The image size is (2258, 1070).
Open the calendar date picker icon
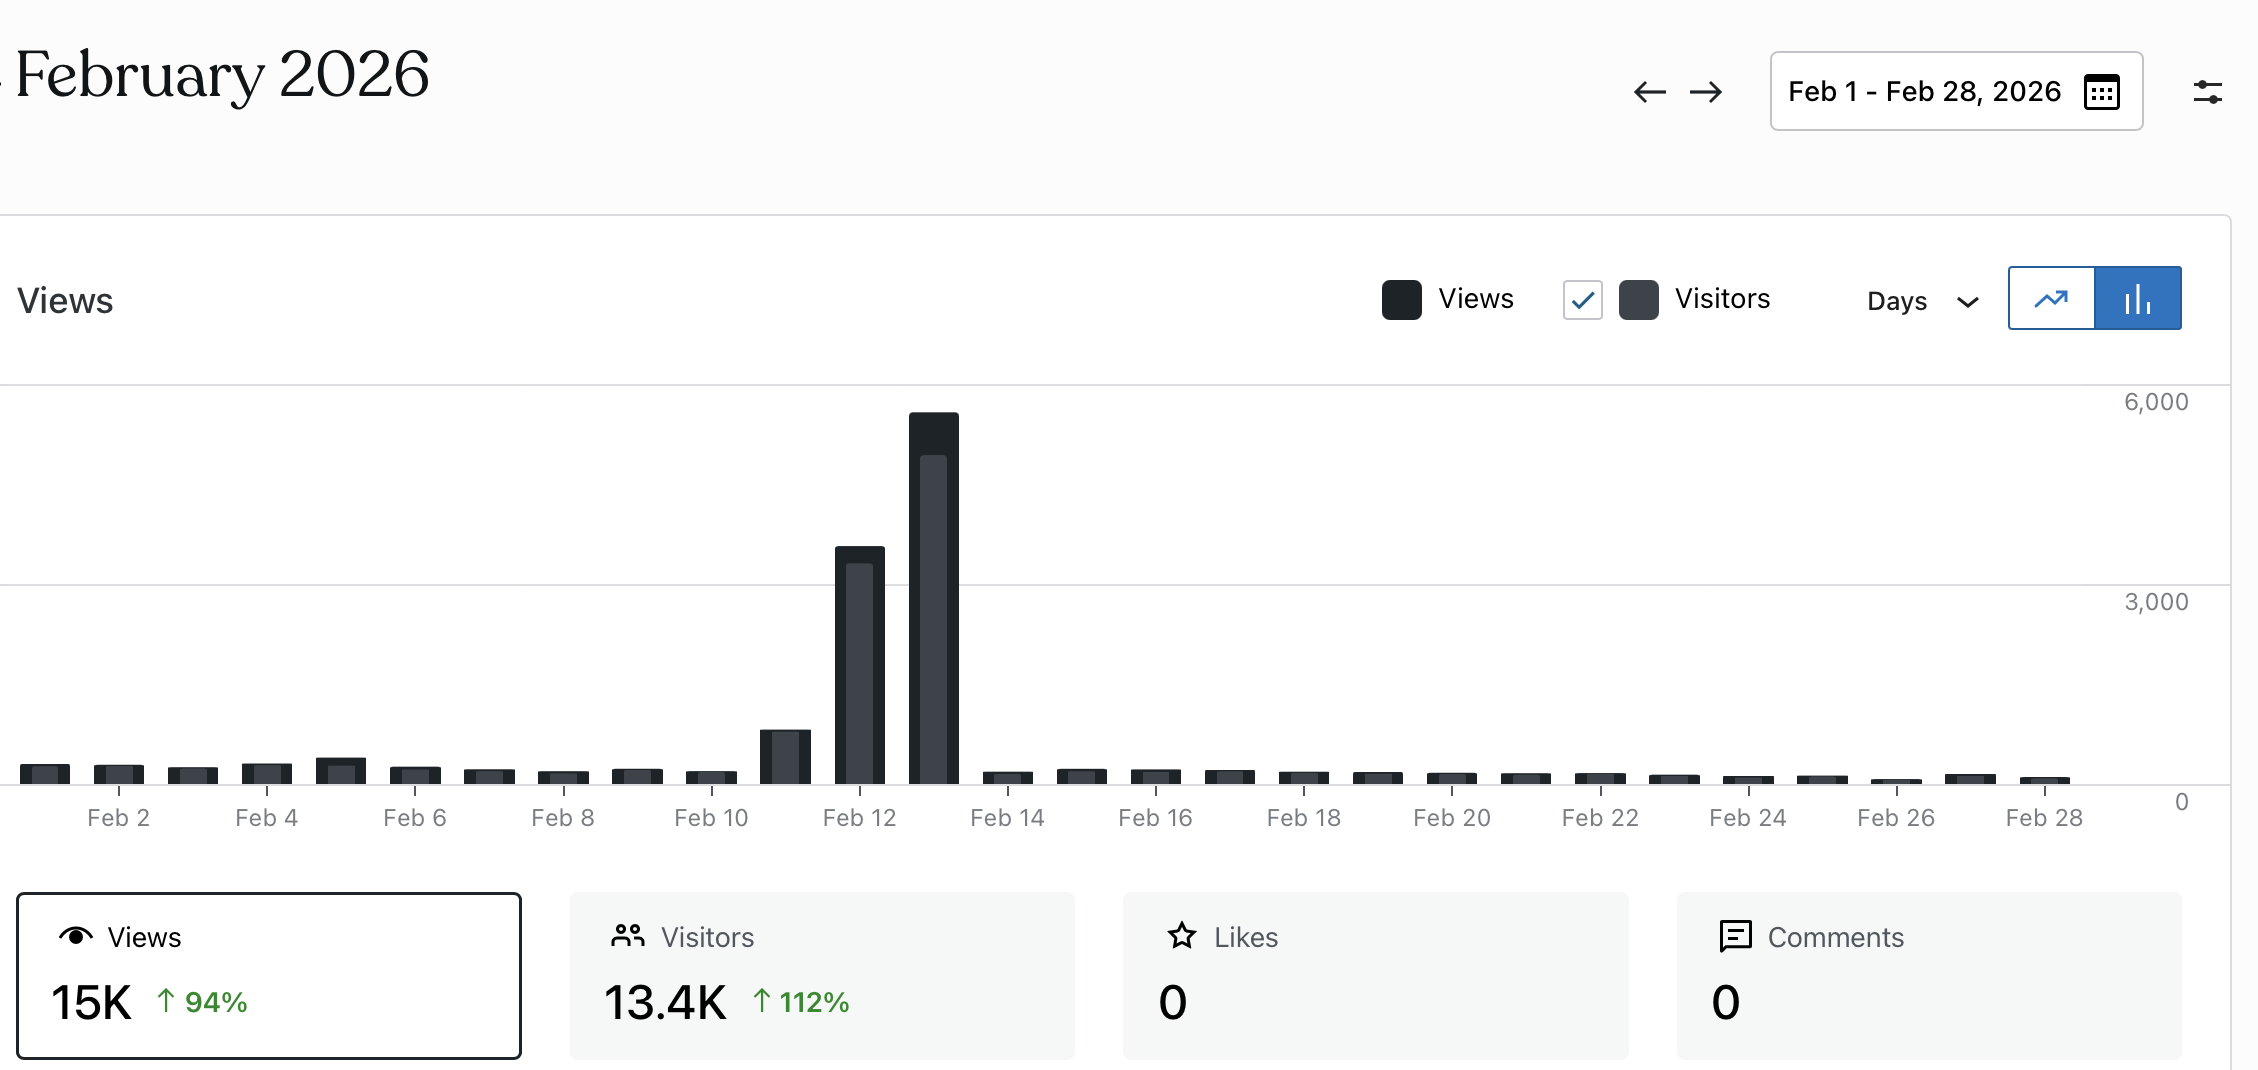click(2101, 92)
